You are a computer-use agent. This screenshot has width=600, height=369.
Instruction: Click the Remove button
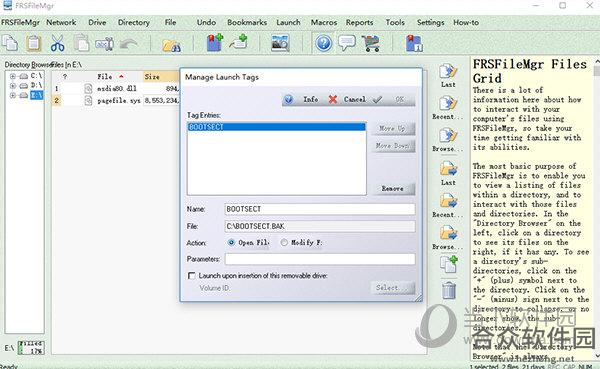[393, 189]
